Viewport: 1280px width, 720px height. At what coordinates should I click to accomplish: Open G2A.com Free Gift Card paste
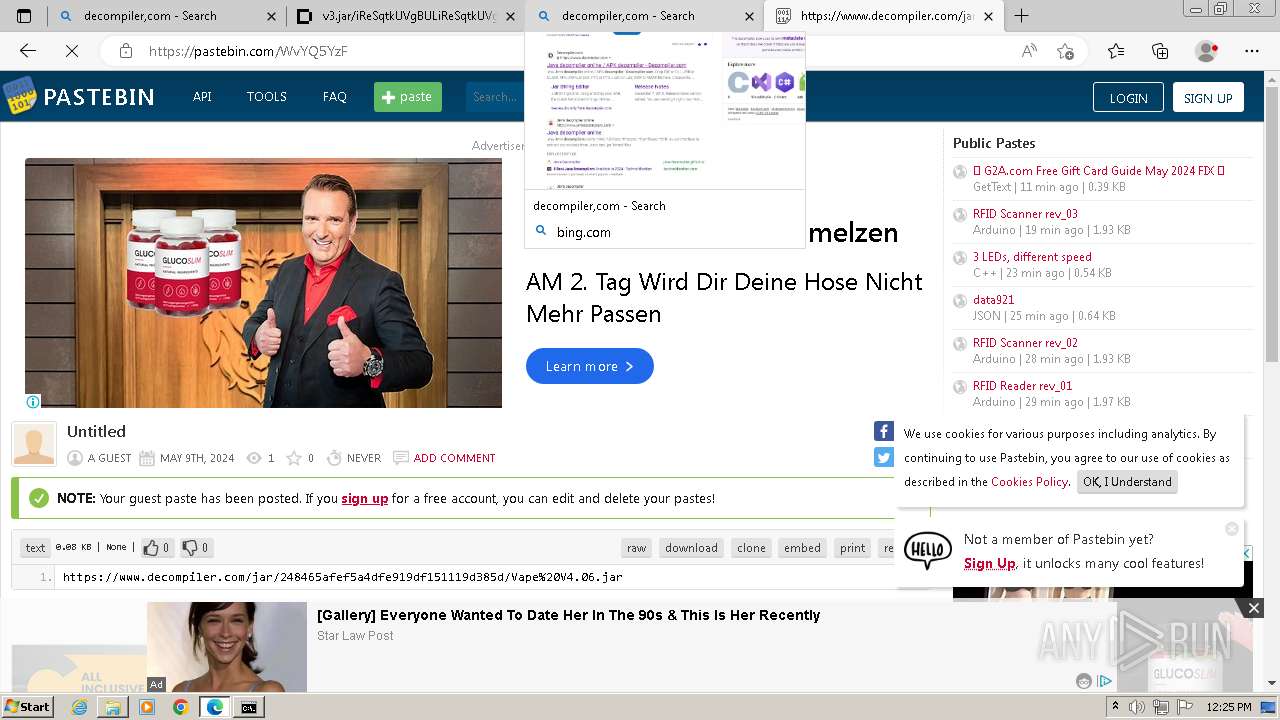[1098, 171]
